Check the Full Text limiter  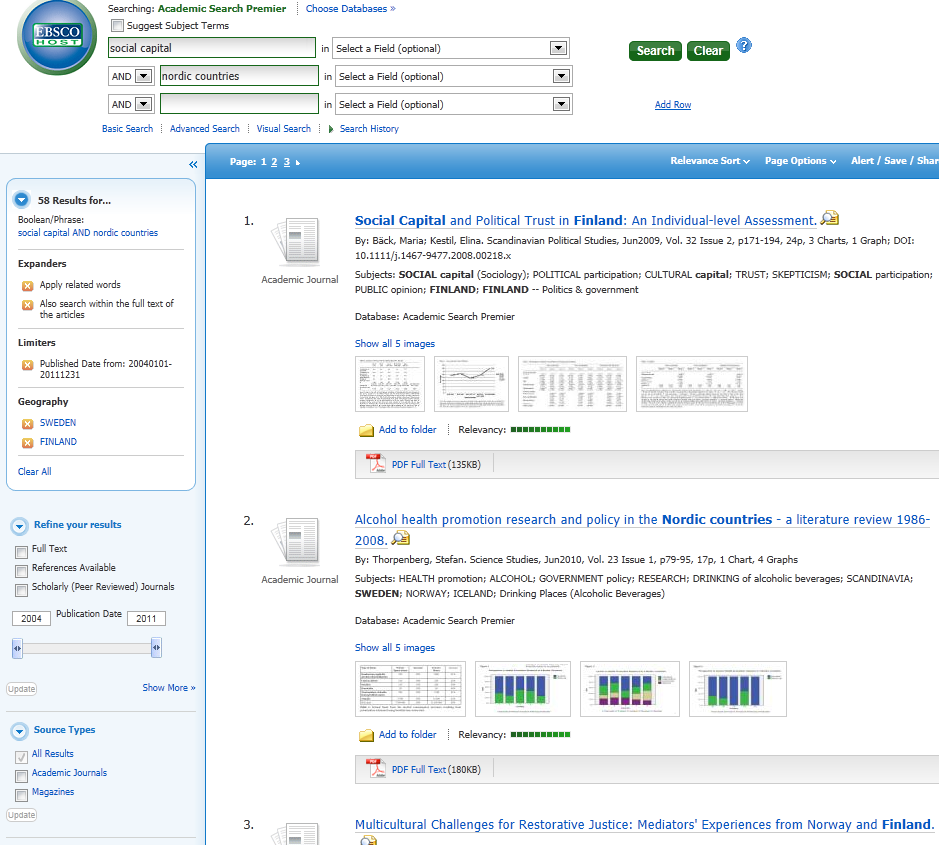(22, 552)
